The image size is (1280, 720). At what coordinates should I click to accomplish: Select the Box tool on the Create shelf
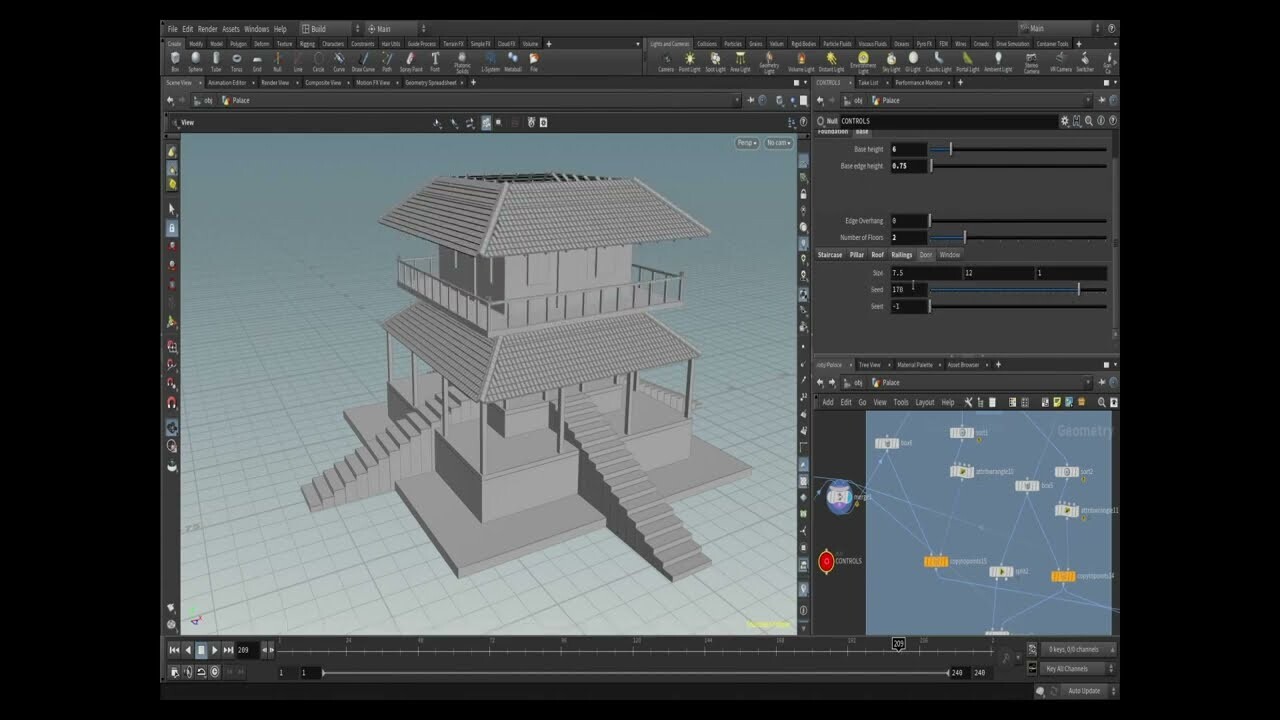(176, 61)
